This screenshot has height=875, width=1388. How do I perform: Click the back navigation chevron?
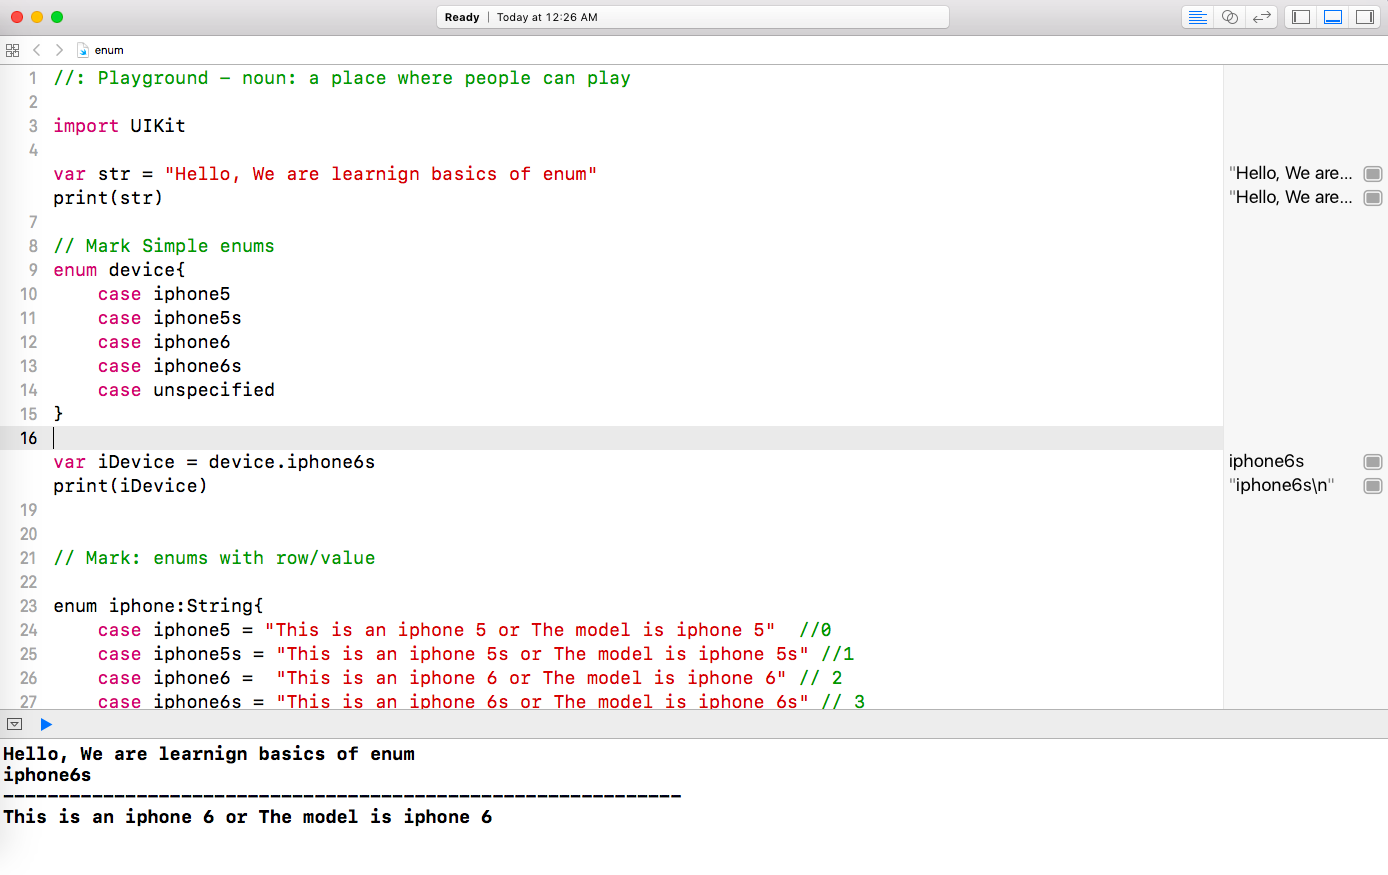point(36,49)
